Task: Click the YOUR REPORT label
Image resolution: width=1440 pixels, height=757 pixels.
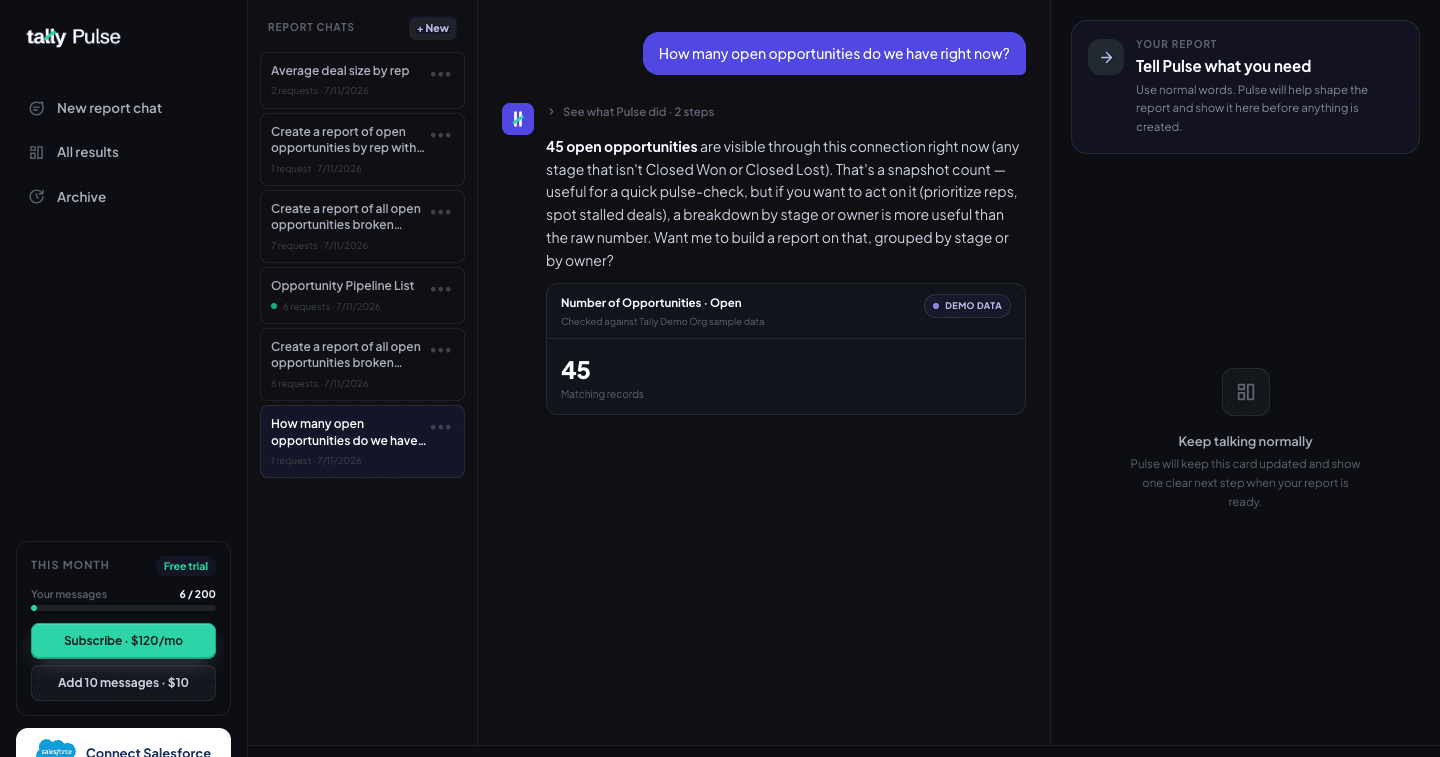Action: point(1176,44)
